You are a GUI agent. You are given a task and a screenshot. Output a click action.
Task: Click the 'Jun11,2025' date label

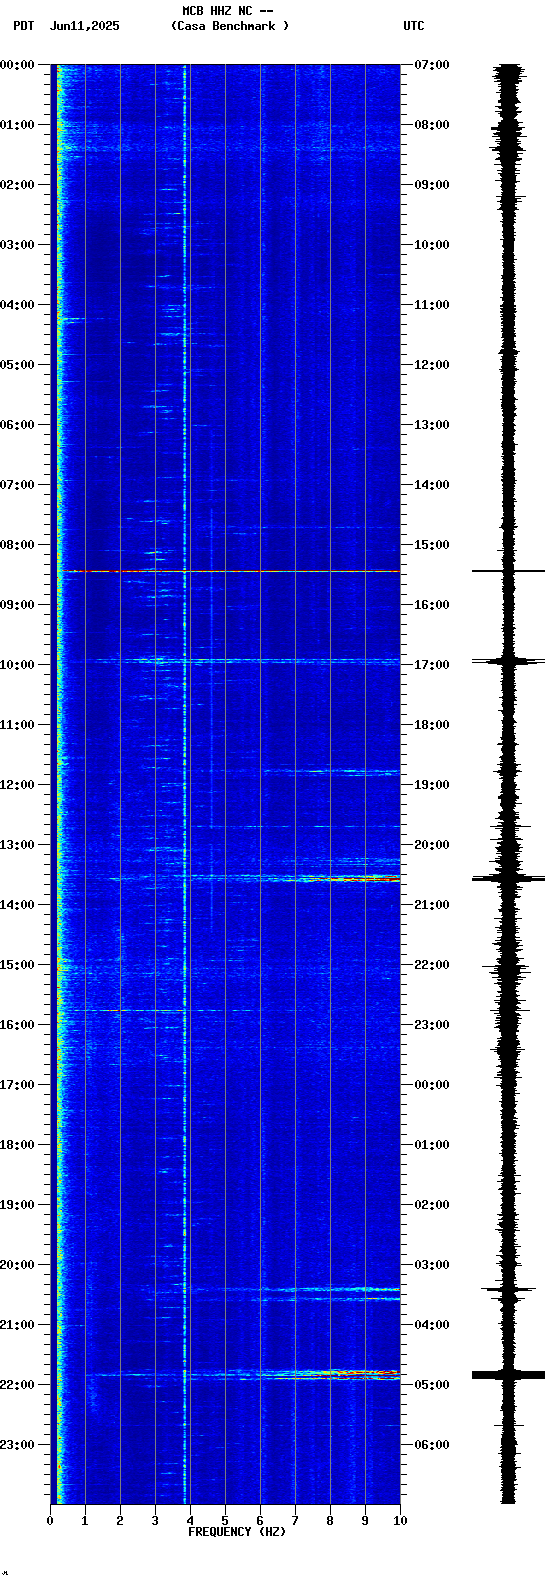(x=84, y=26)
